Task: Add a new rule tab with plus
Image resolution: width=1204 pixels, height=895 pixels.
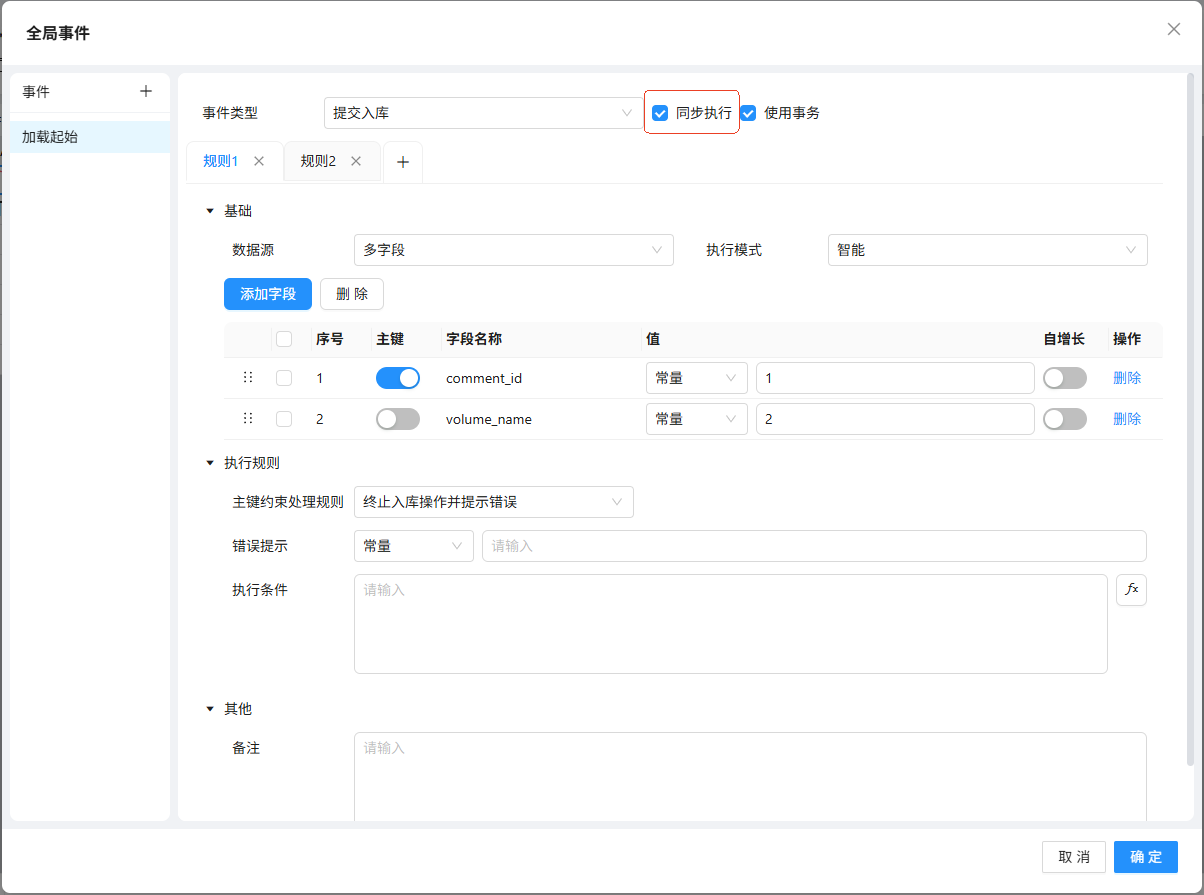Action: [403, 162]
